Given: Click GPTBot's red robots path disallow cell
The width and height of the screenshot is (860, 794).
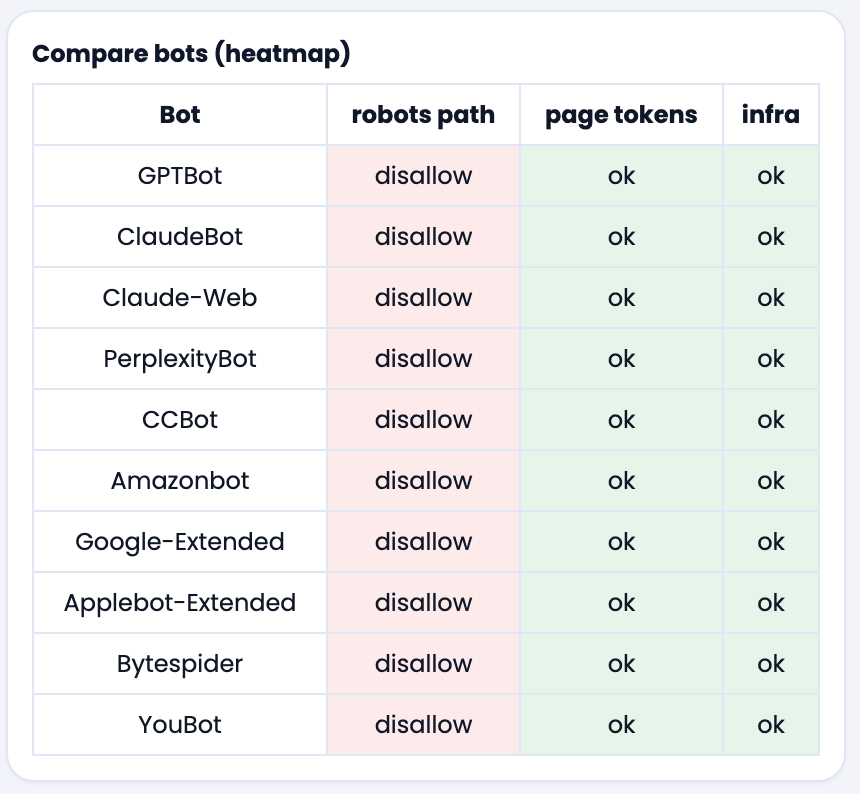Looking at the screenshot, I should pos(423,176).
